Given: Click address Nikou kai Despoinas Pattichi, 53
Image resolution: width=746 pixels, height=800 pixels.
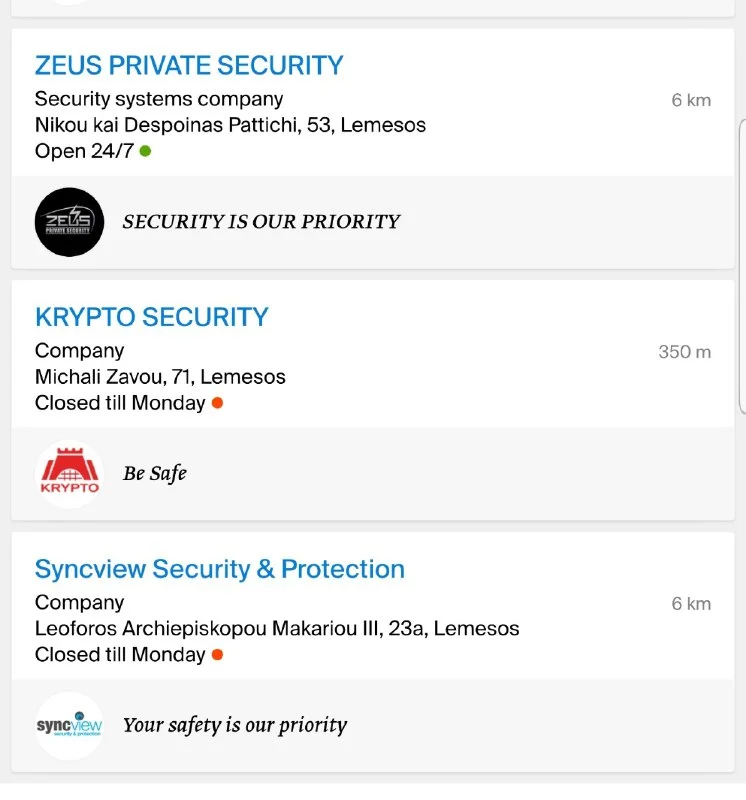Looking at the screenshot, I should (x=230, y=125).
